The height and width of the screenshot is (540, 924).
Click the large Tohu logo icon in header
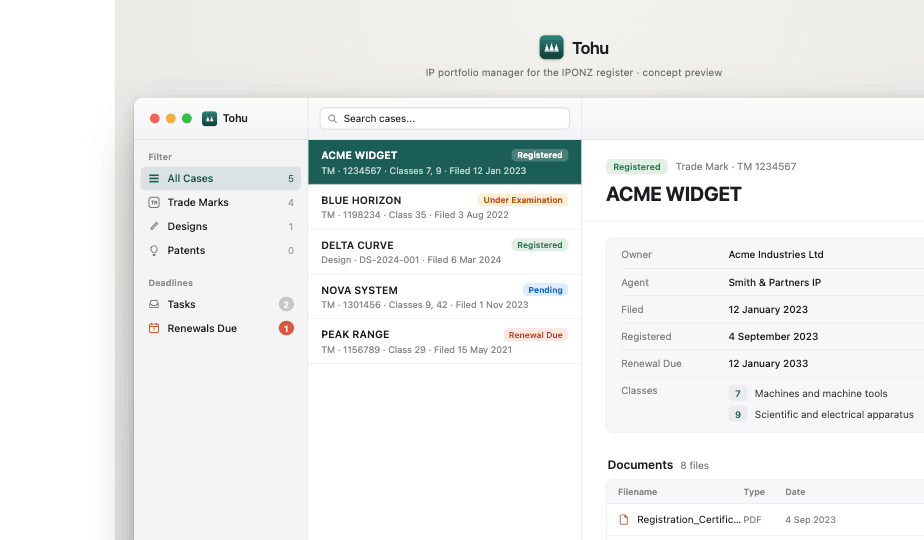(551, 47)
